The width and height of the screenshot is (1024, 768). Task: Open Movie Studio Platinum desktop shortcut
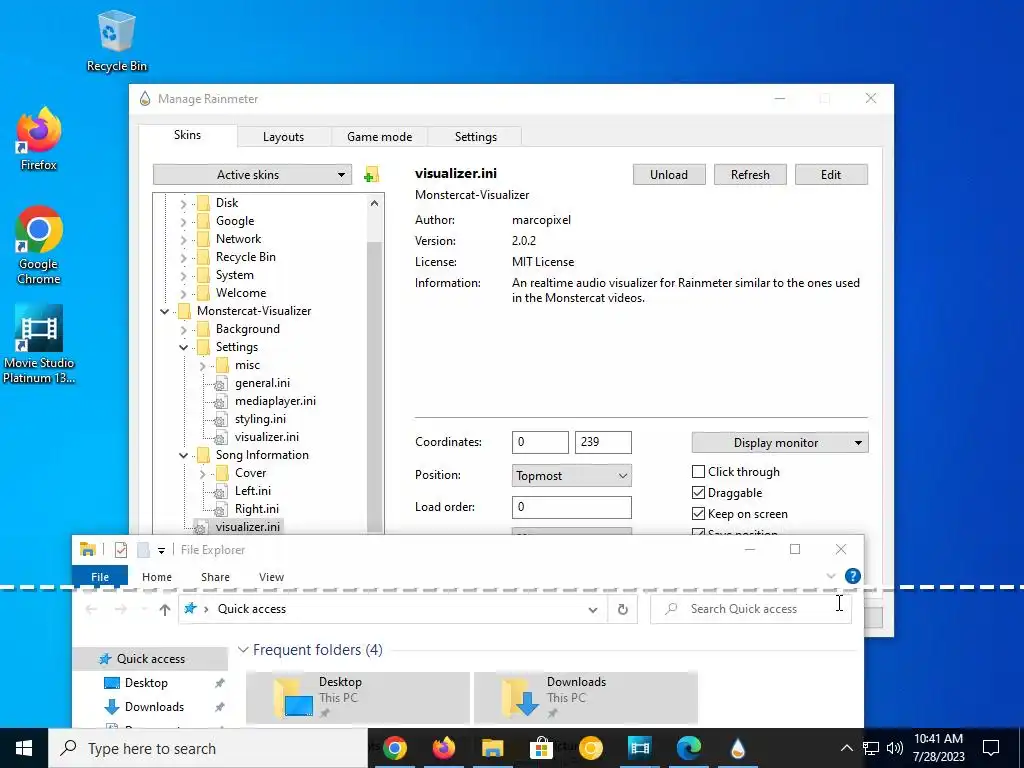pyautogui.click(x=39, y=344)
